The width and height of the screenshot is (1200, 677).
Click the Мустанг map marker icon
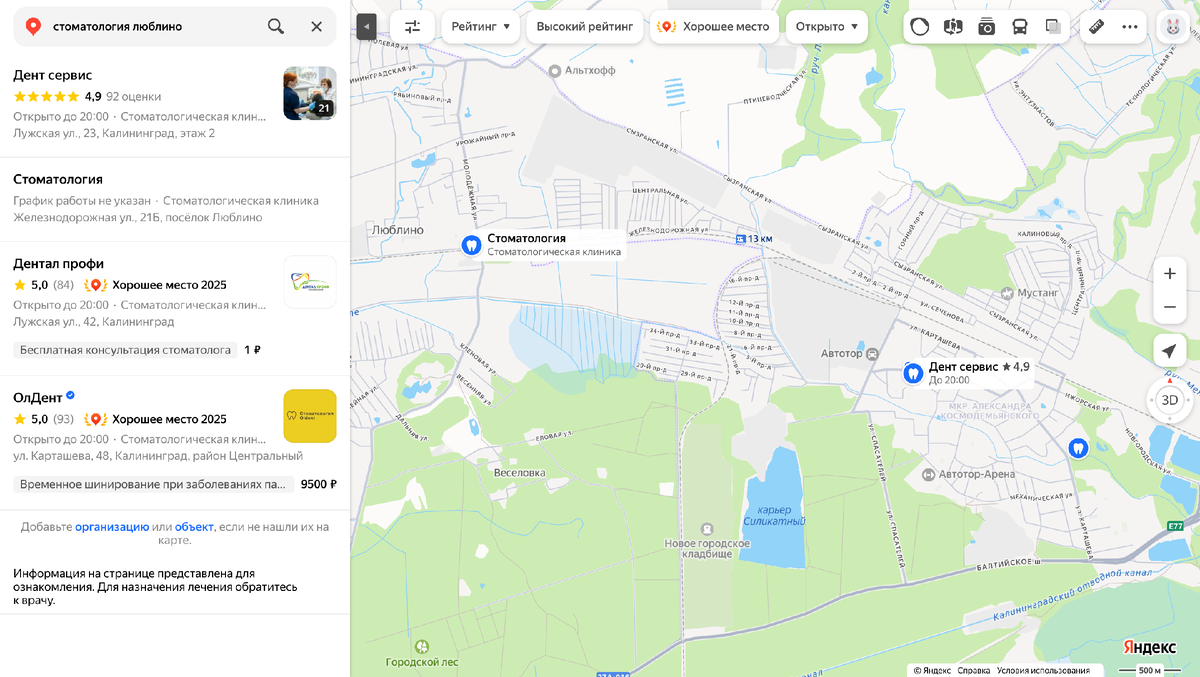[1008, 293]
